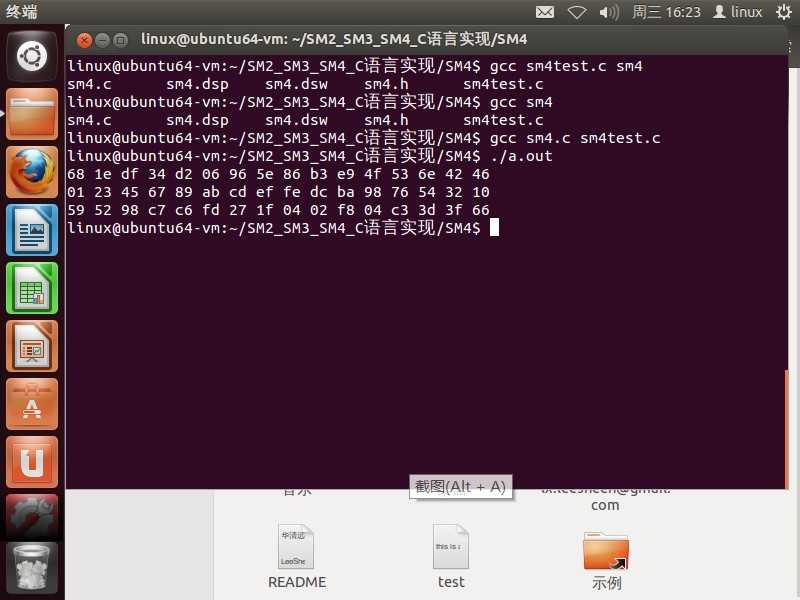This screenshot has width=800, height=600.
Task: Click the terminal vertical scrollbar
Action: click(x=786, y=429)
